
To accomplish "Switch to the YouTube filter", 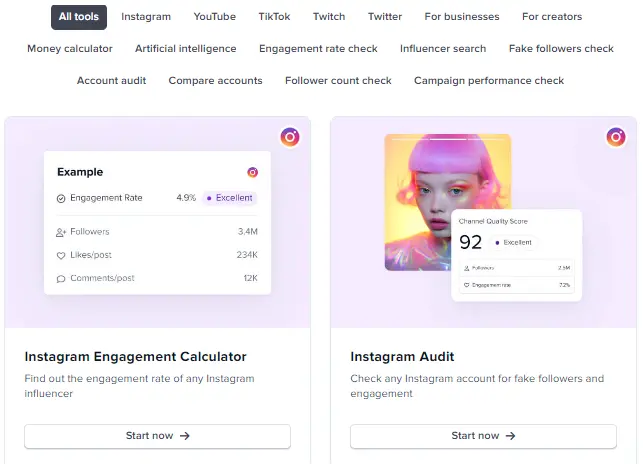I will [x=214, y=17].
